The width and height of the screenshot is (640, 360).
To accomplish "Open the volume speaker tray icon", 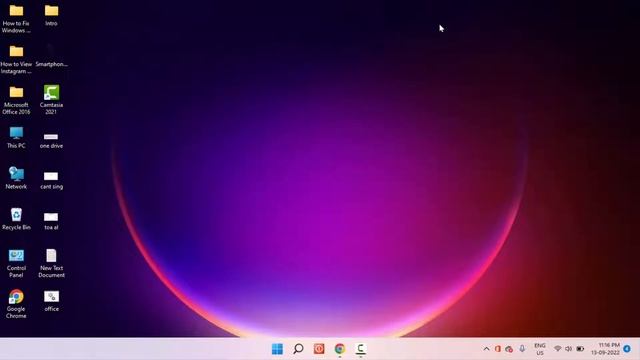I will tap(569, 349).
